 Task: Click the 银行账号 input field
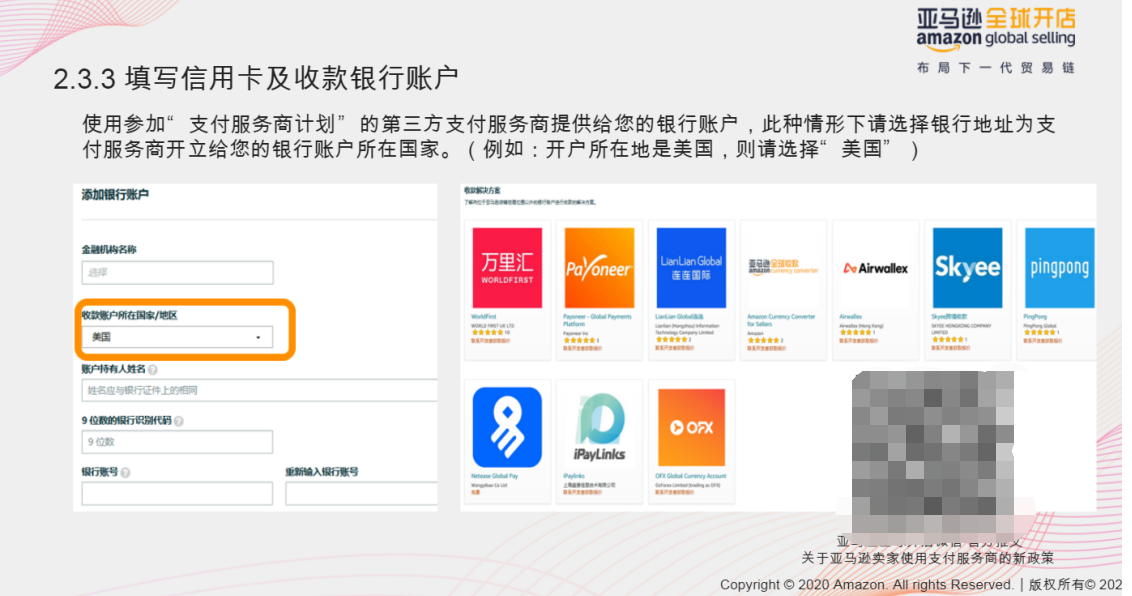tap(177, 492)
